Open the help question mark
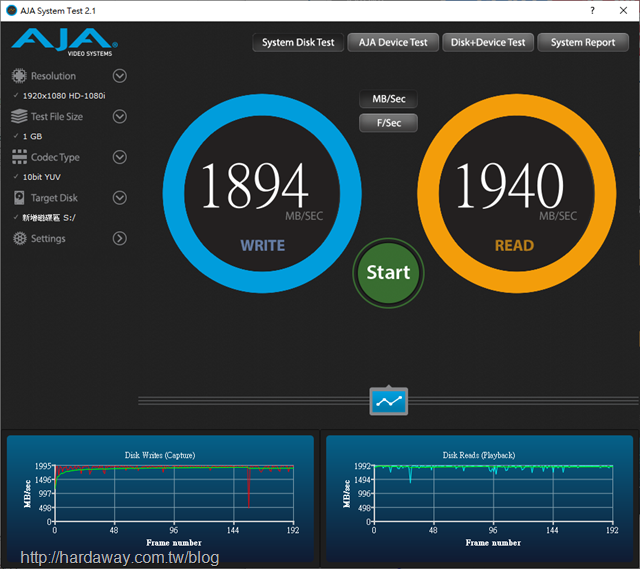 pyautogui.click(x=592, y=11)
